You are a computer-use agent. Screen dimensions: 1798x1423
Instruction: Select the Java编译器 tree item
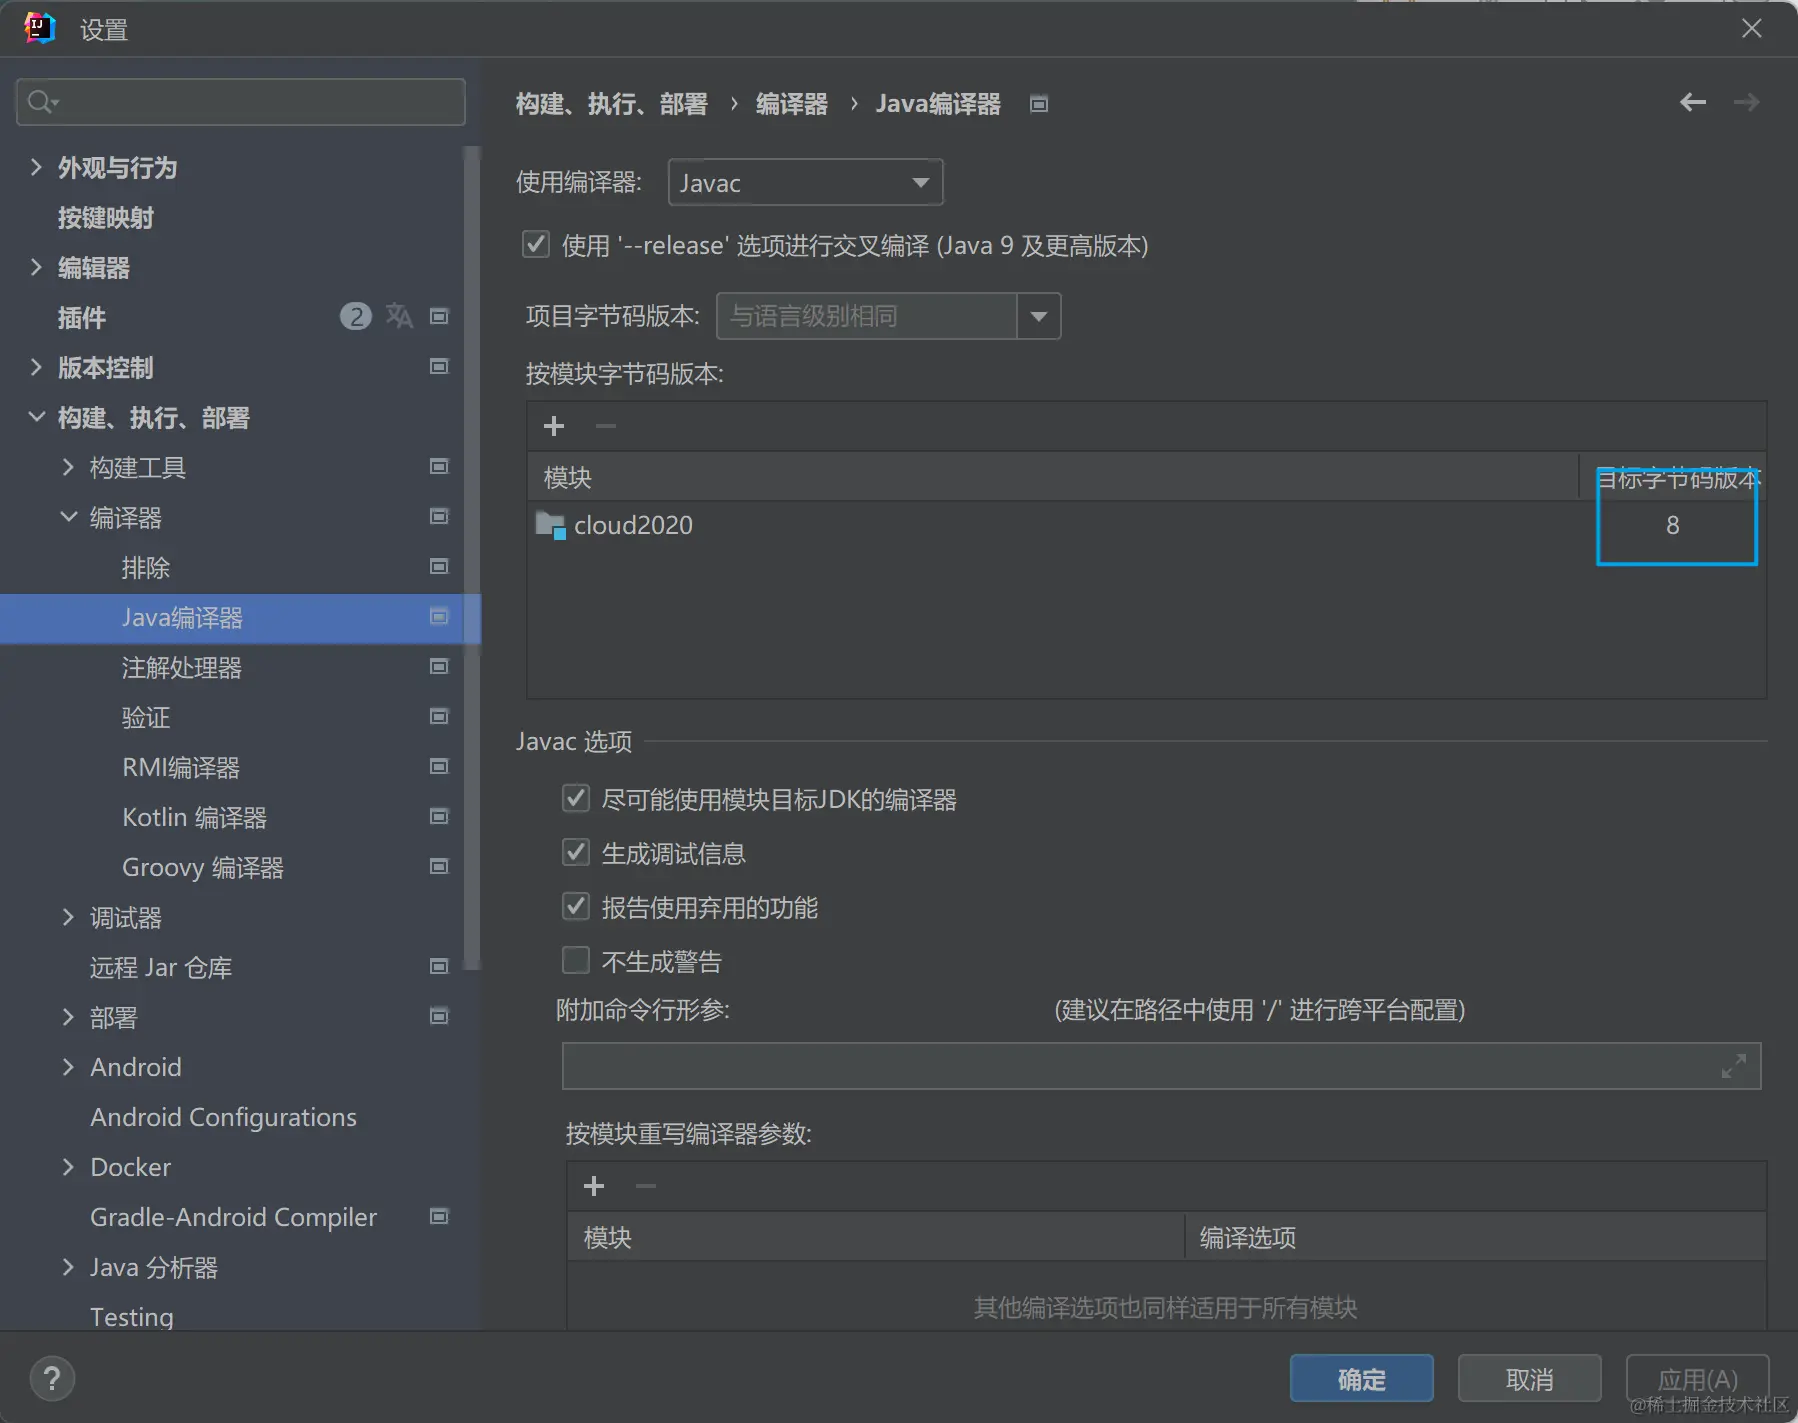240,618
